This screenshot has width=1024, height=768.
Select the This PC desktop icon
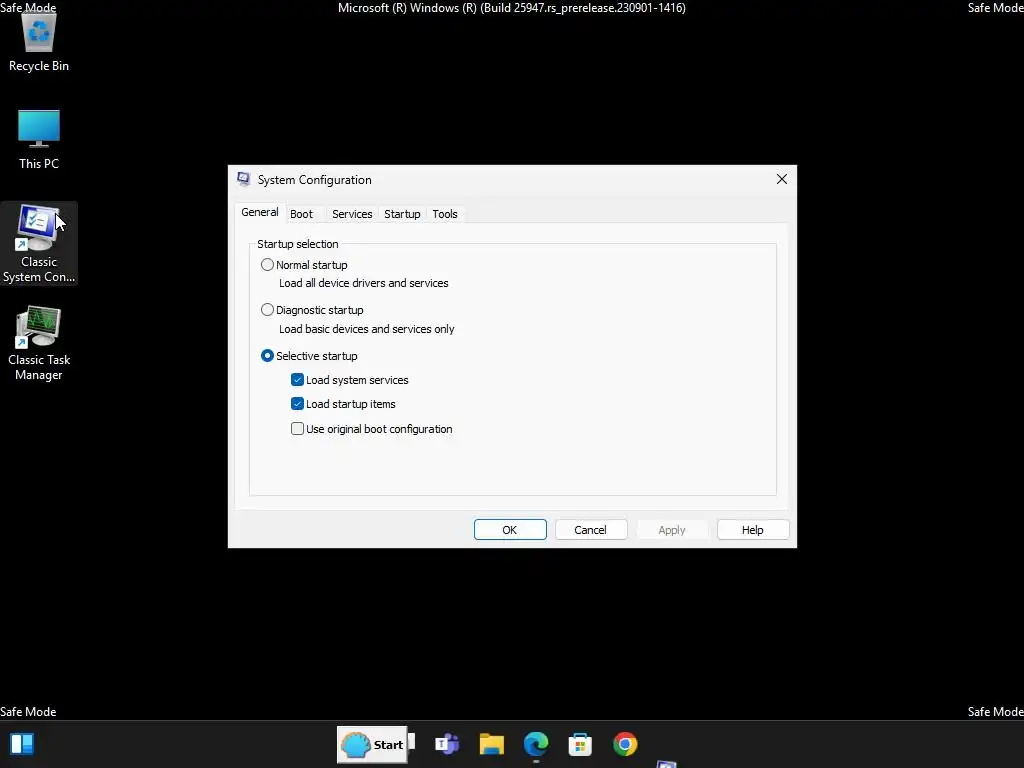click(39, 140)
